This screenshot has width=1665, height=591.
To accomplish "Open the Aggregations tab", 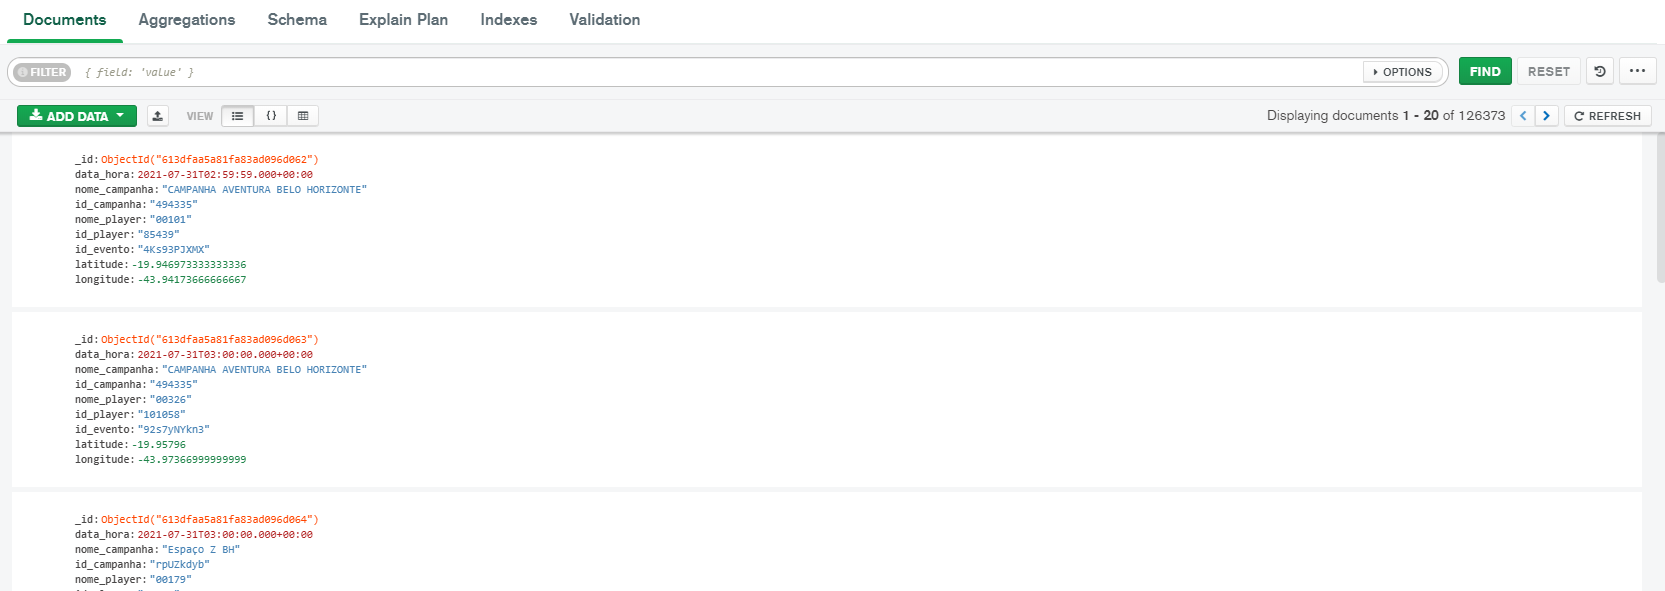I will click(187, 20).
